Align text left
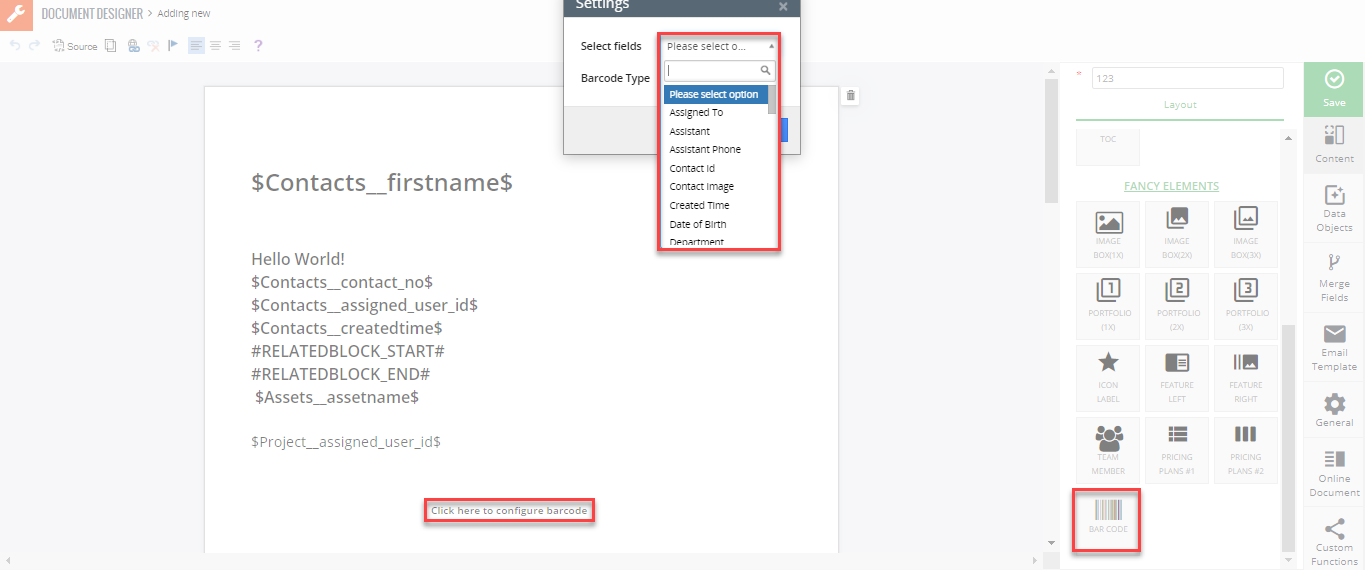The height and width of the screenshot is (571, 1365). point(196,45)
